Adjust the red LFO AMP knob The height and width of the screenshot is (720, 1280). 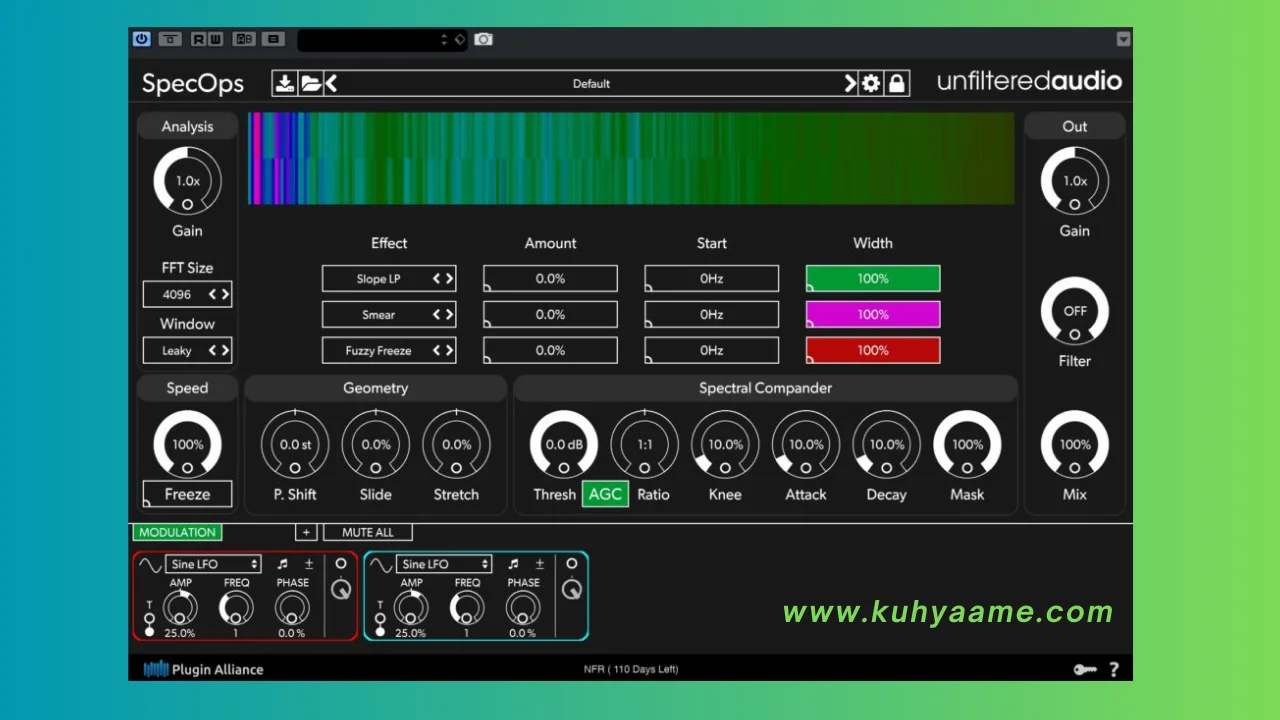click(180, 608)
